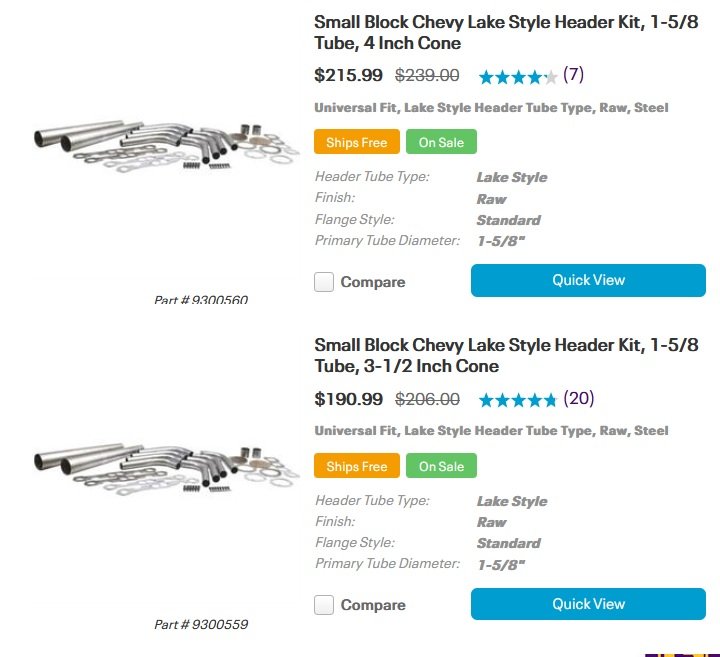Click the star rating beside the $190.99 price

517,399
